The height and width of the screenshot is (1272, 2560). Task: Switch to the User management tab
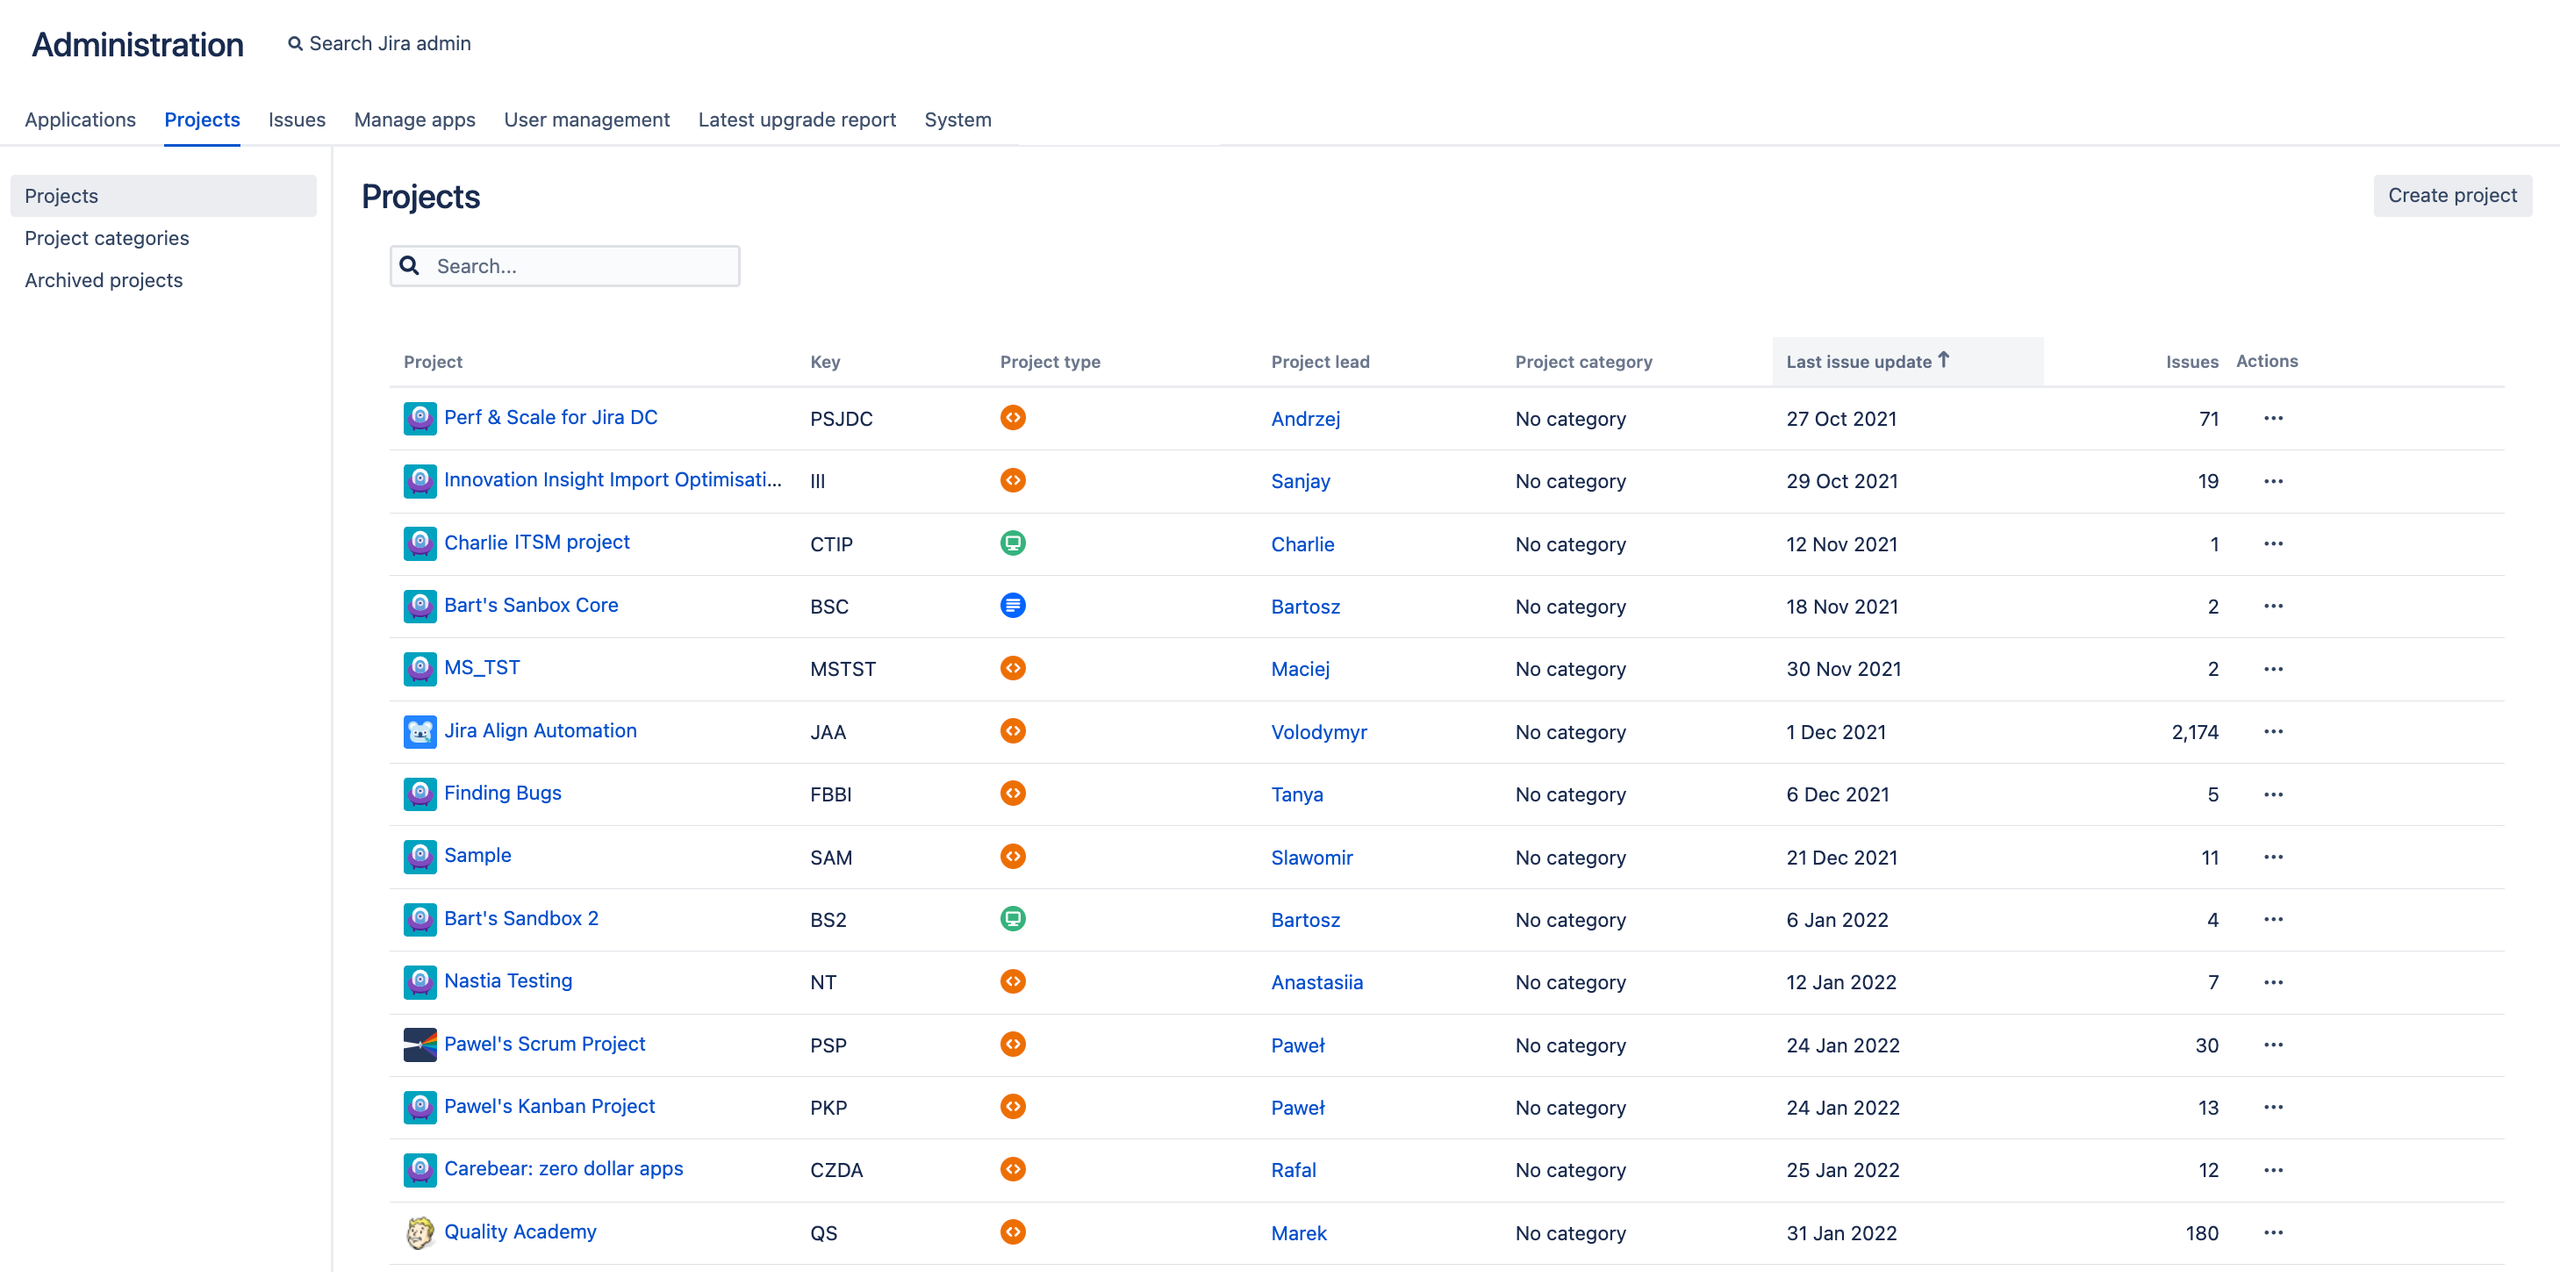(x=587, y=119)
